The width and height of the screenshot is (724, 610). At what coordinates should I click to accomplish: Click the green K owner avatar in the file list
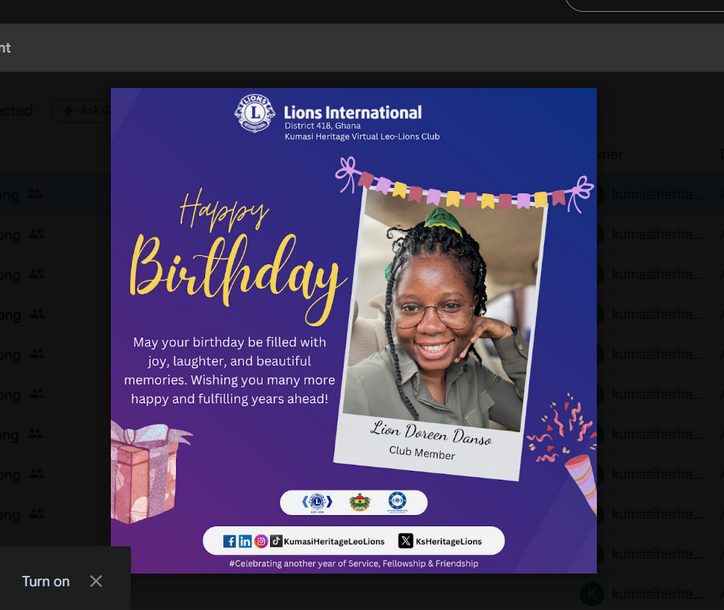pyautogui.click(x=592, y=594)
